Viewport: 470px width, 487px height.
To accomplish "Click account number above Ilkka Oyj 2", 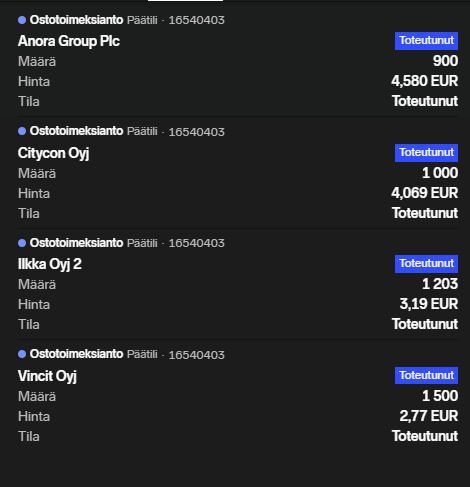I will (197, 243).
